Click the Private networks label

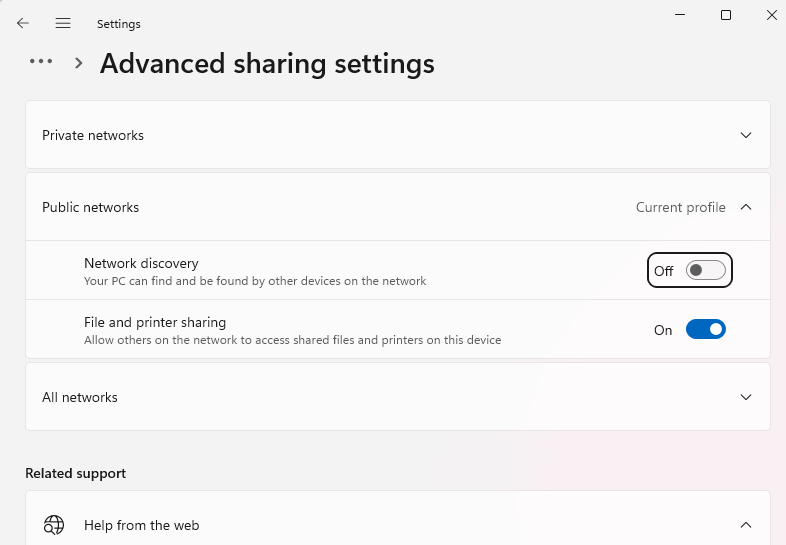pos(93,135)
